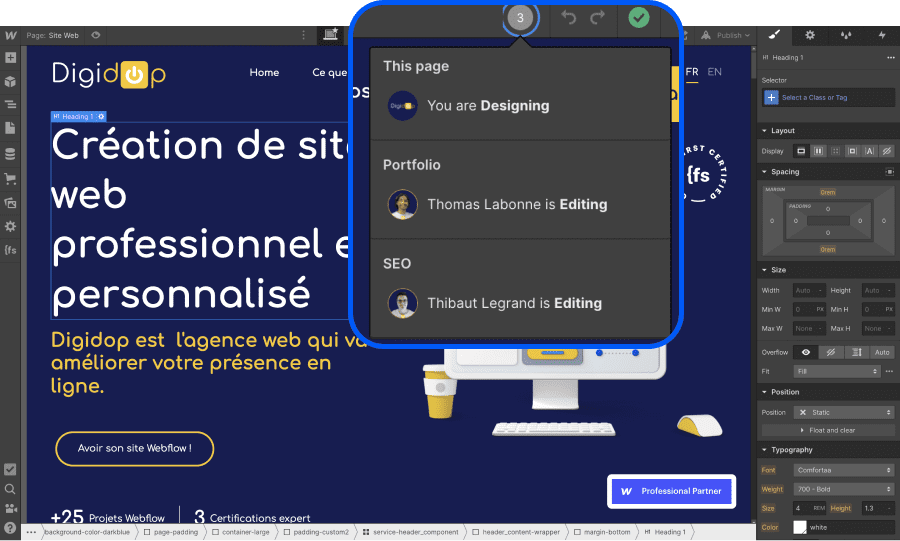Open the site Settings gear in left sidebar
Screen dimensions: 900x541
10,227
